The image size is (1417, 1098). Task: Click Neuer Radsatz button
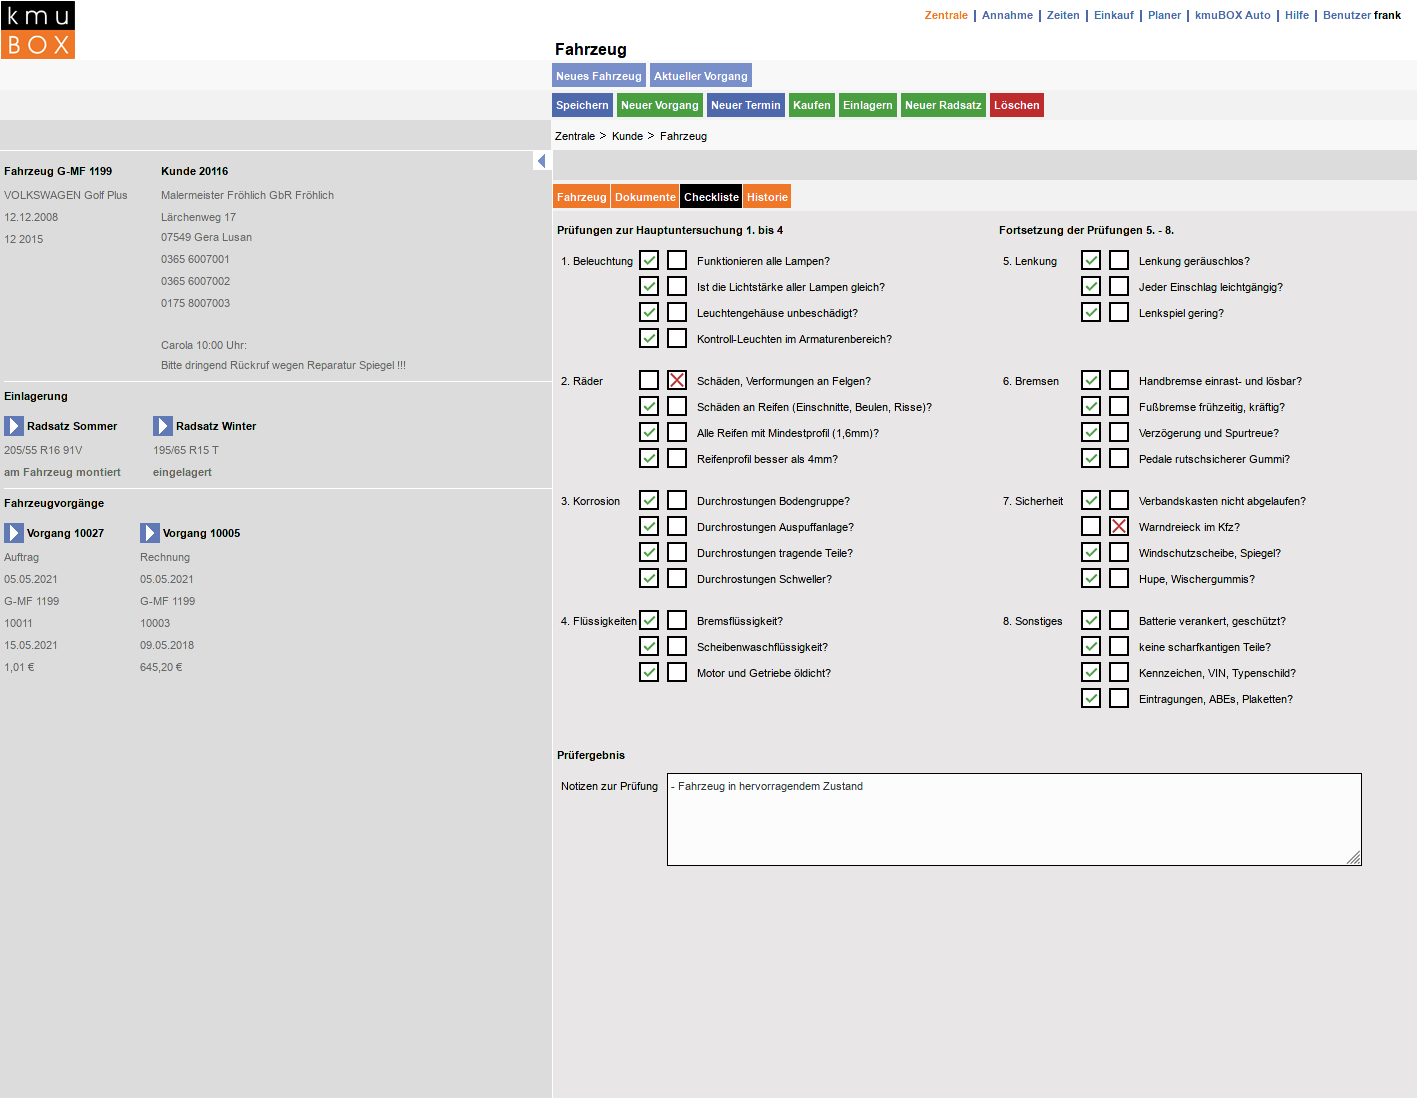[943, 105]
